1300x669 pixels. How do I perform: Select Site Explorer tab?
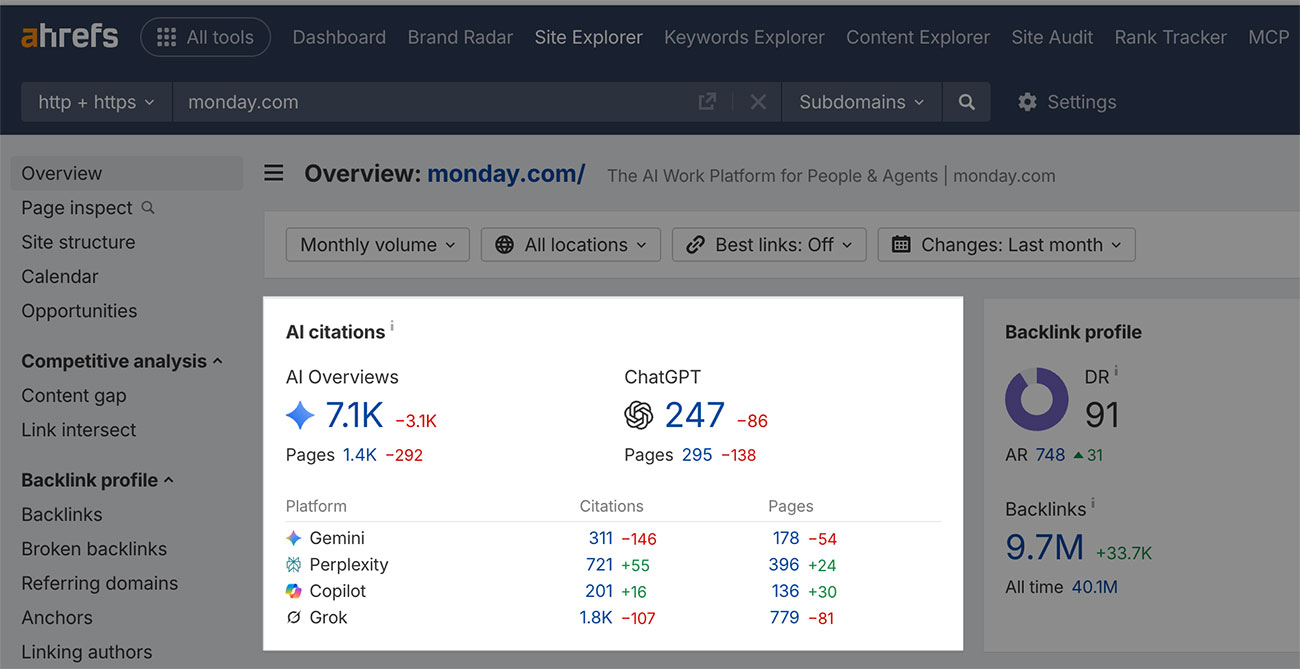[588, 37]
